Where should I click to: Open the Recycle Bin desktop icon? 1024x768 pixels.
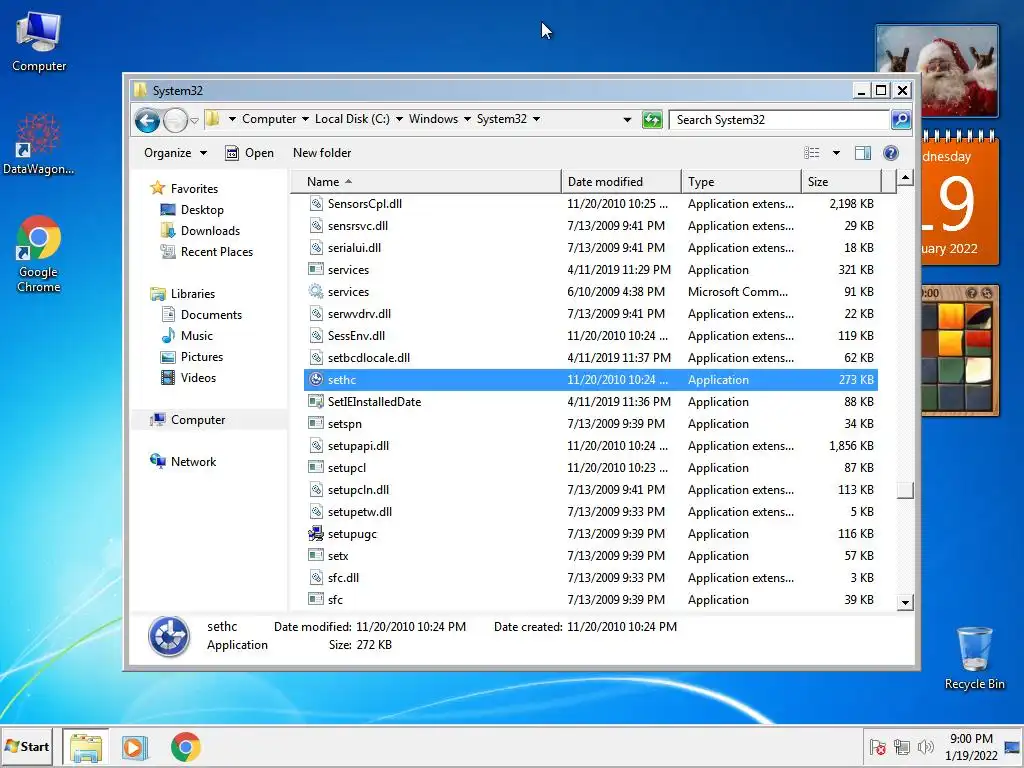click(974, 658)
